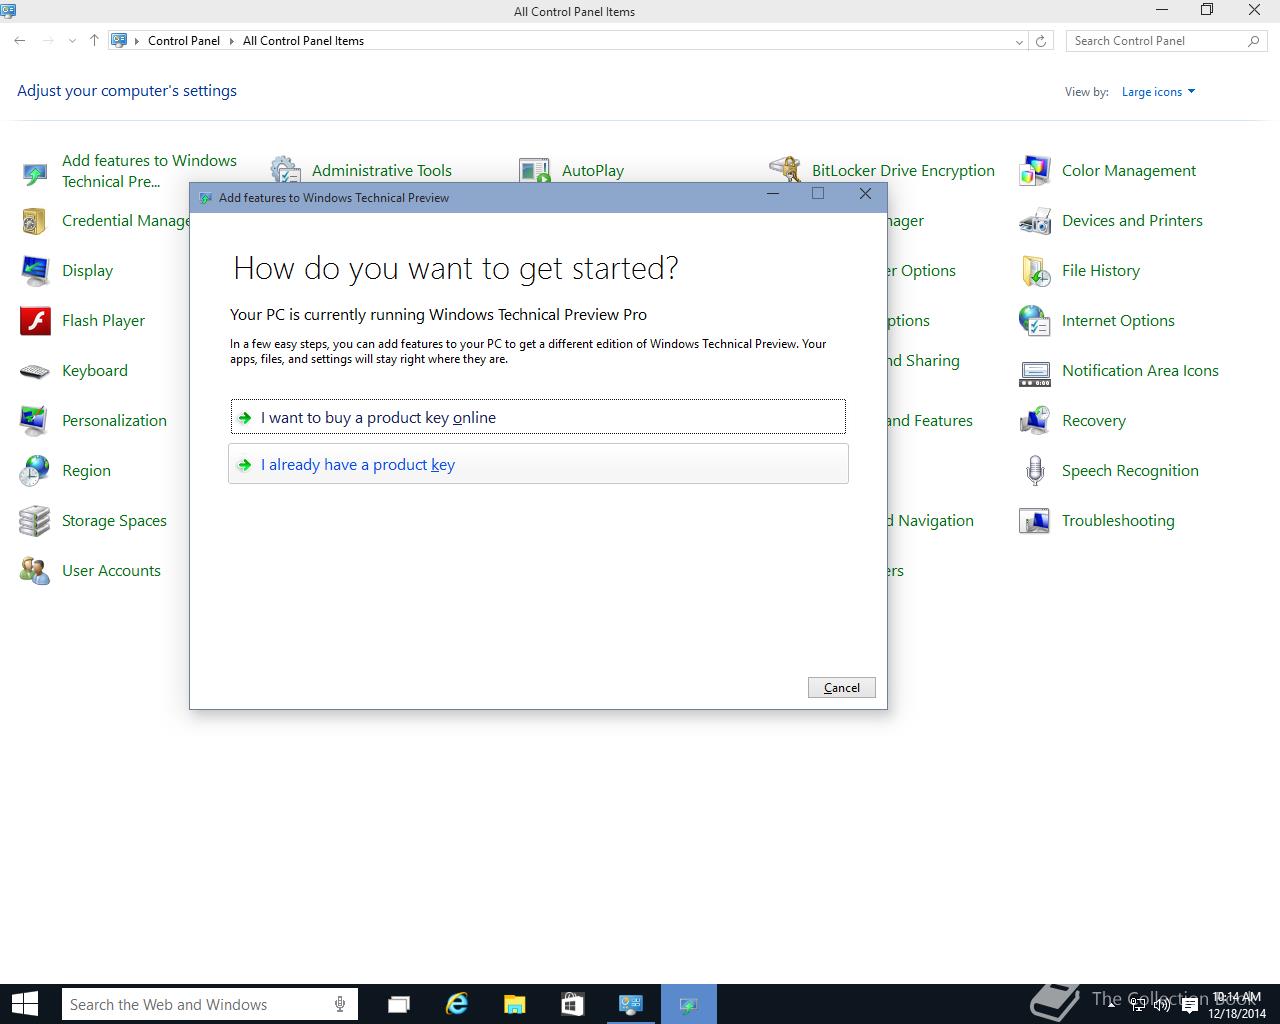Switch to Add features taskbar button
This screenshot has width=1280, height=1024.
[689, 1004]
